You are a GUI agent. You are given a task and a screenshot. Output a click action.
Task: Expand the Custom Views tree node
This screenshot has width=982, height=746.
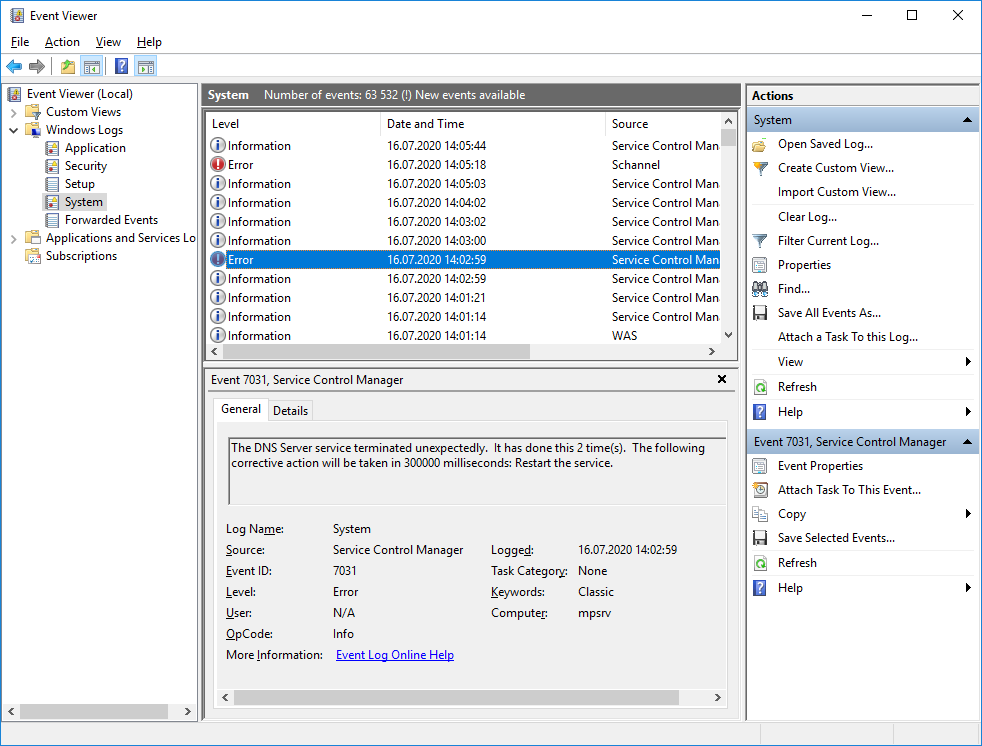tap(14, 113)
